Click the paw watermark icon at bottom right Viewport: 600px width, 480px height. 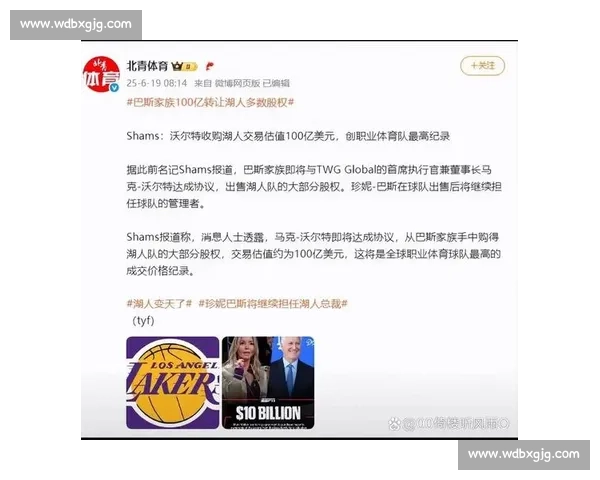tap(395, 423)
